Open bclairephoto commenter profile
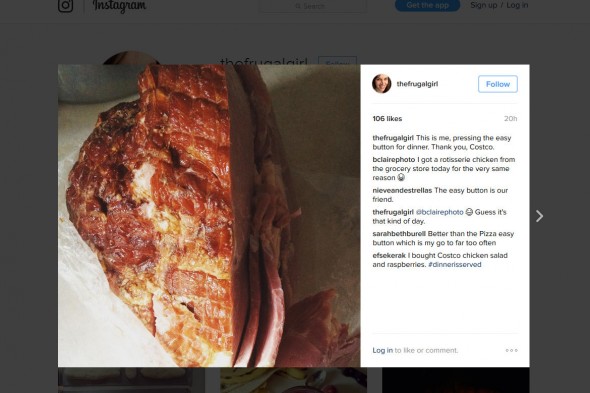Viewport: 590px width, 393px height. pos(394,160)
